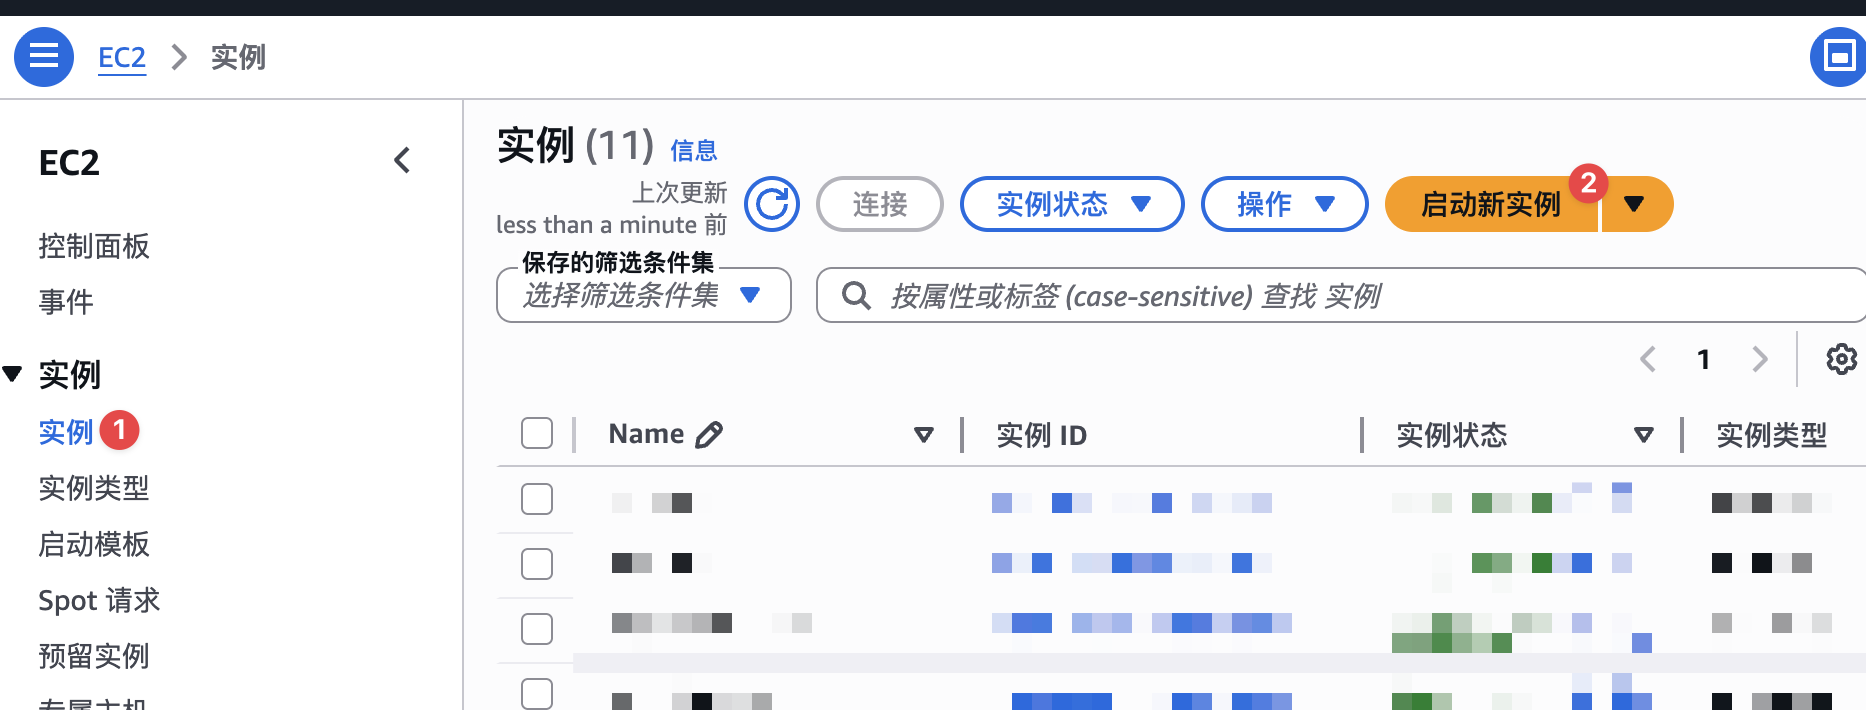This screenshot has width=1866, height=710.
Task: Edit Name with the pencil icon
Action: (x=709, y=434)
